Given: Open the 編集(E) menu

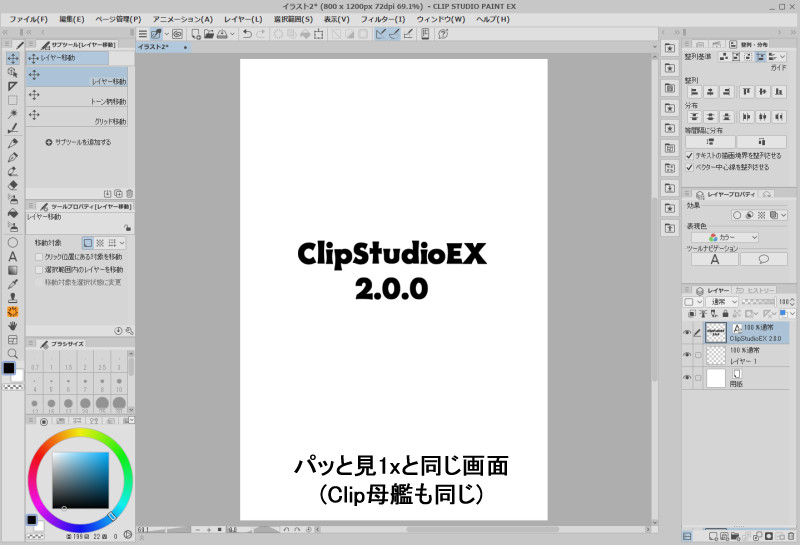Looking at the screenshot, I should click(72, 19).
